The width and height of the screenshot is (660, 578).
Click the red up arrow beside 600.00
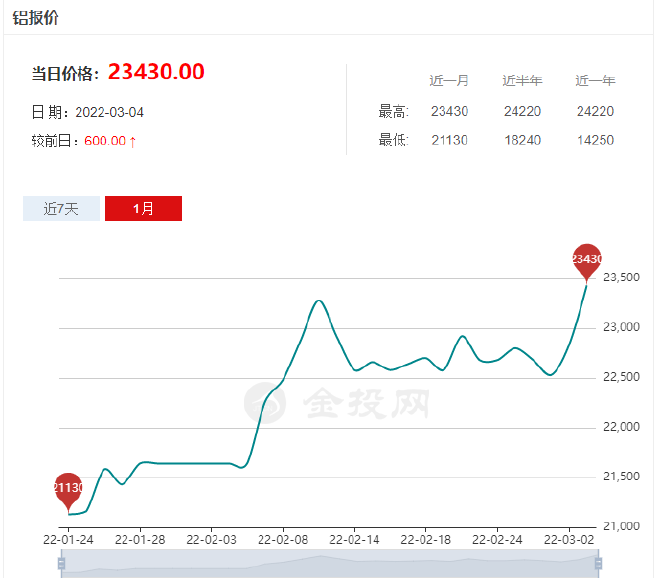133,141
